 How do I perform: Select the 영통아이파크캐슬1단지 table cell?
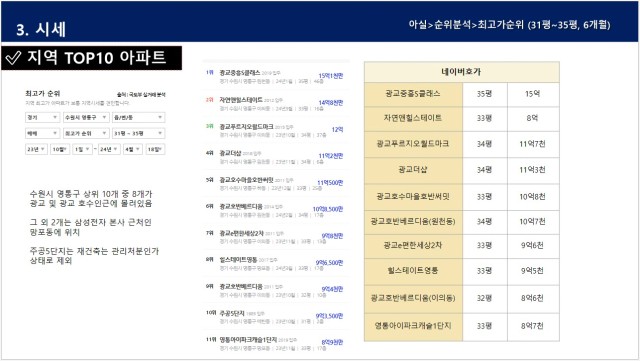[413, 327]
